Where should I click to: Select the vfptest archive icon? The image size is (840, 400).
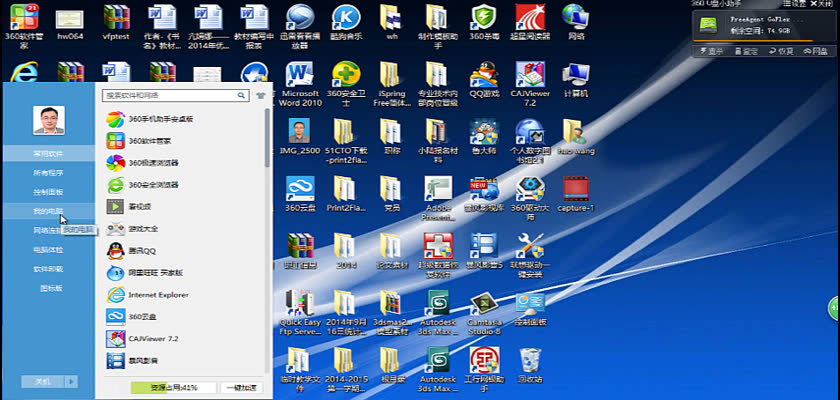116,22
